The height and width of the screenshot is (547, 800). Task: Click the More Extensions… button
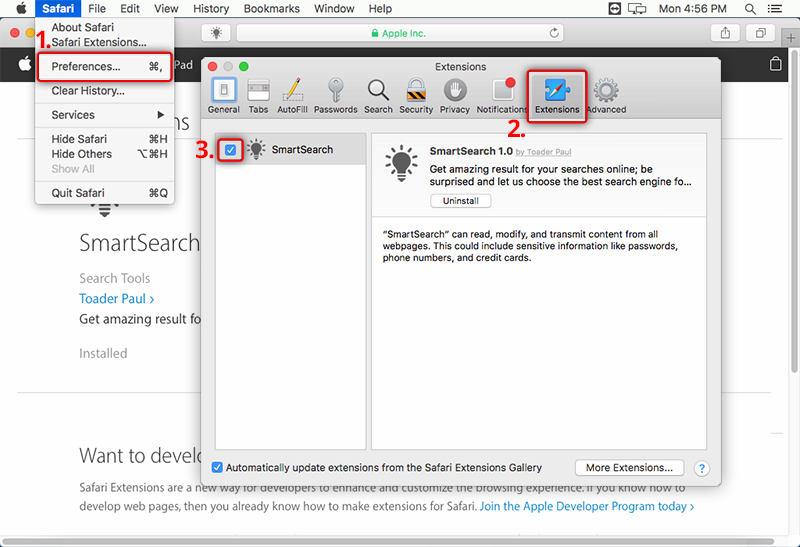(629, 467)
